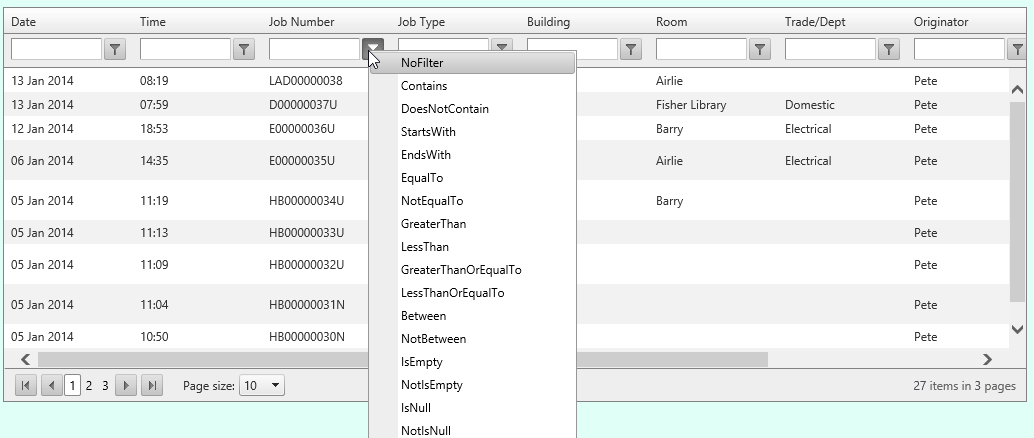
Task: Go to page 3
Action: tap(105, 385)
